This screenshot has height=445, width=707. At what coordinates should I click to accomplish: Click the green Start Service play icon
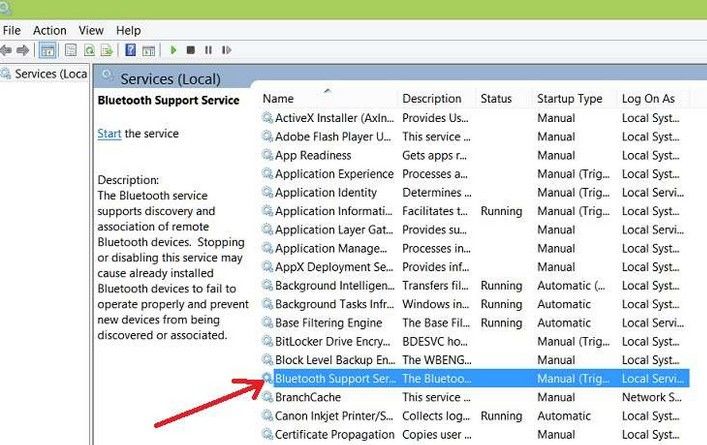173,50
